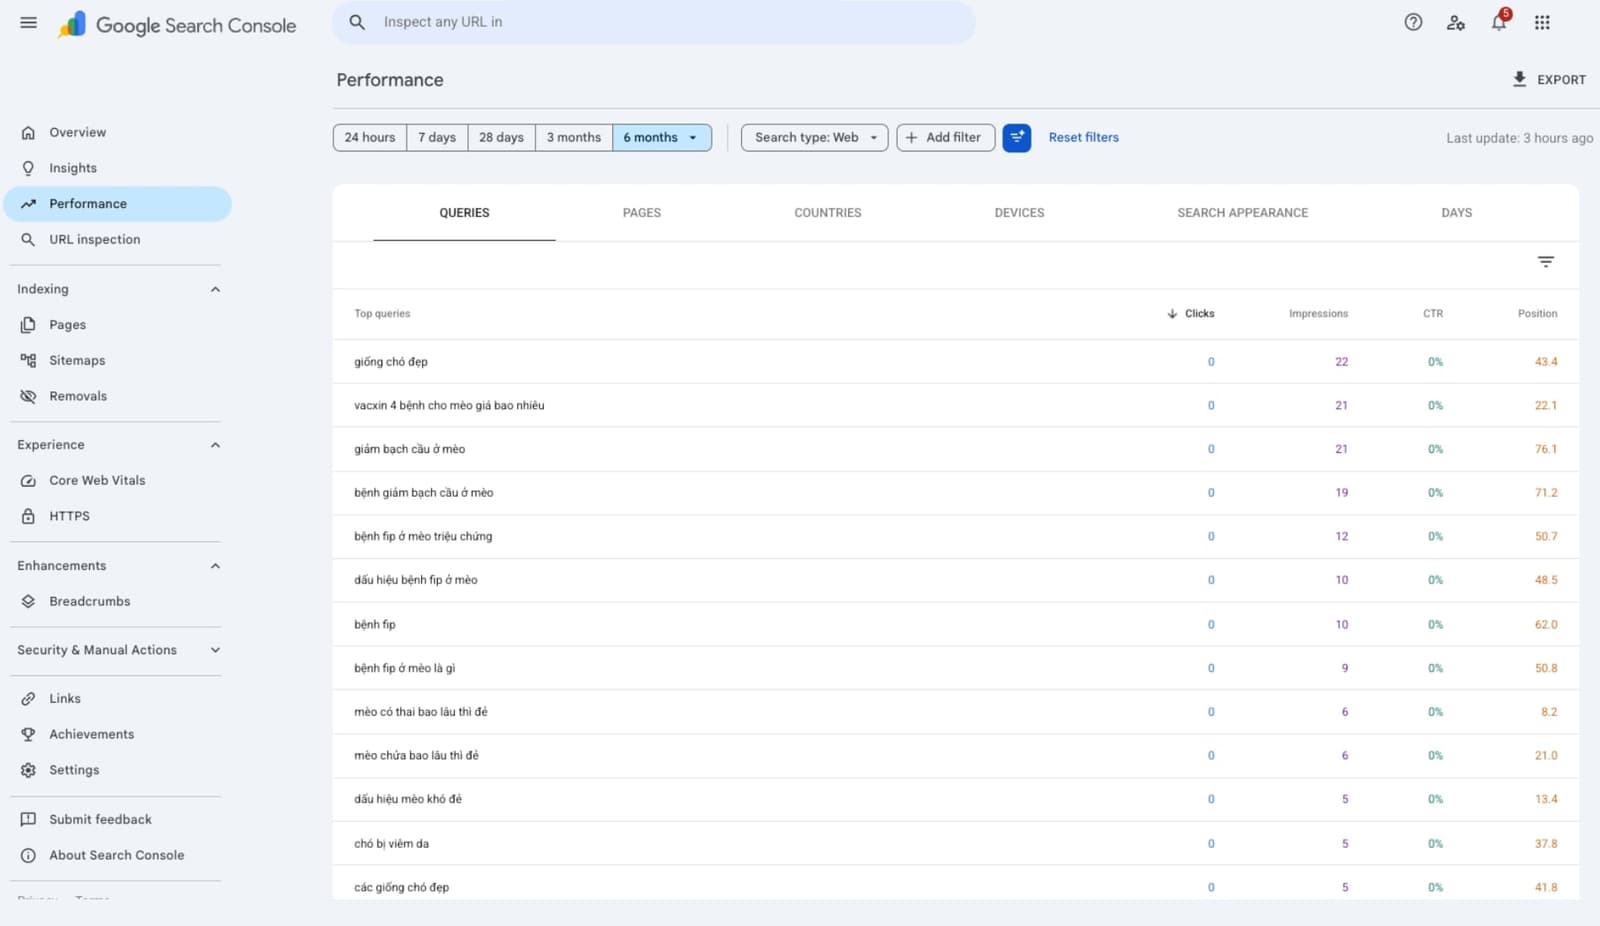Click the Export download icon
The height and width of the screenshot is (926, 1600).
coord(1519,79)
